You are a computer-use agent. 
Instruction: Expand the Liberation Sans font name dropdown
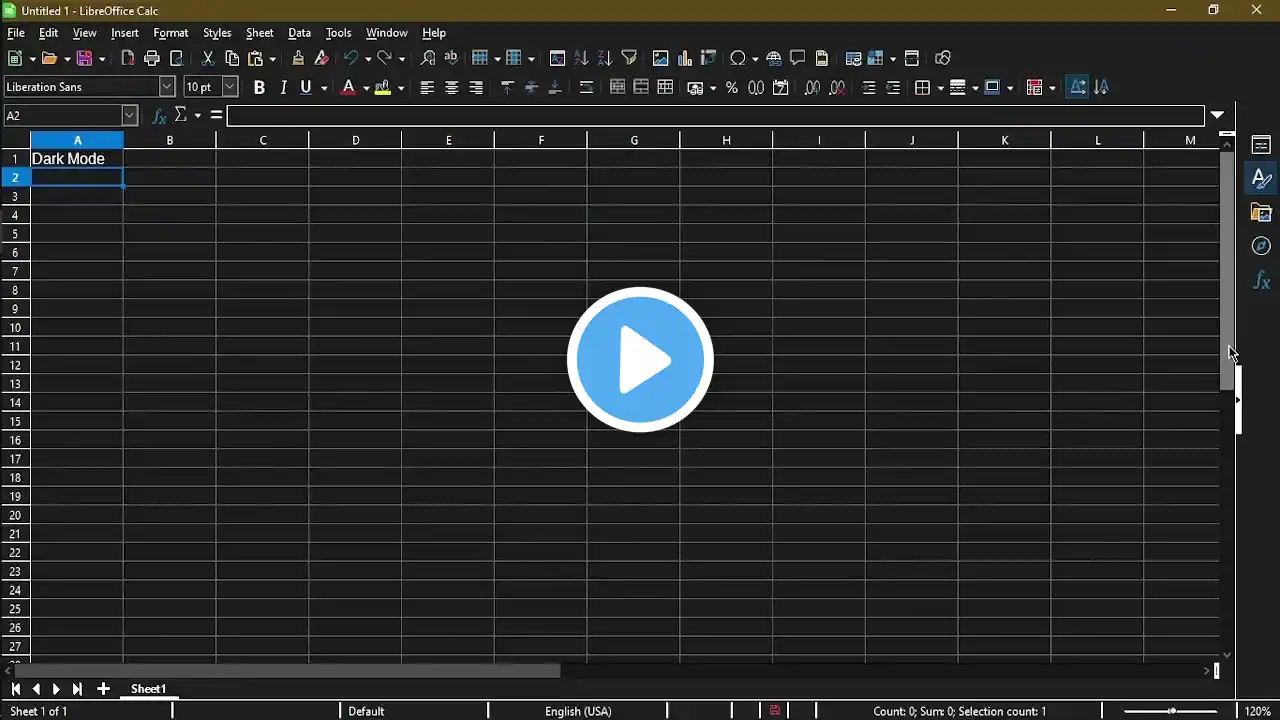point(167,88)
